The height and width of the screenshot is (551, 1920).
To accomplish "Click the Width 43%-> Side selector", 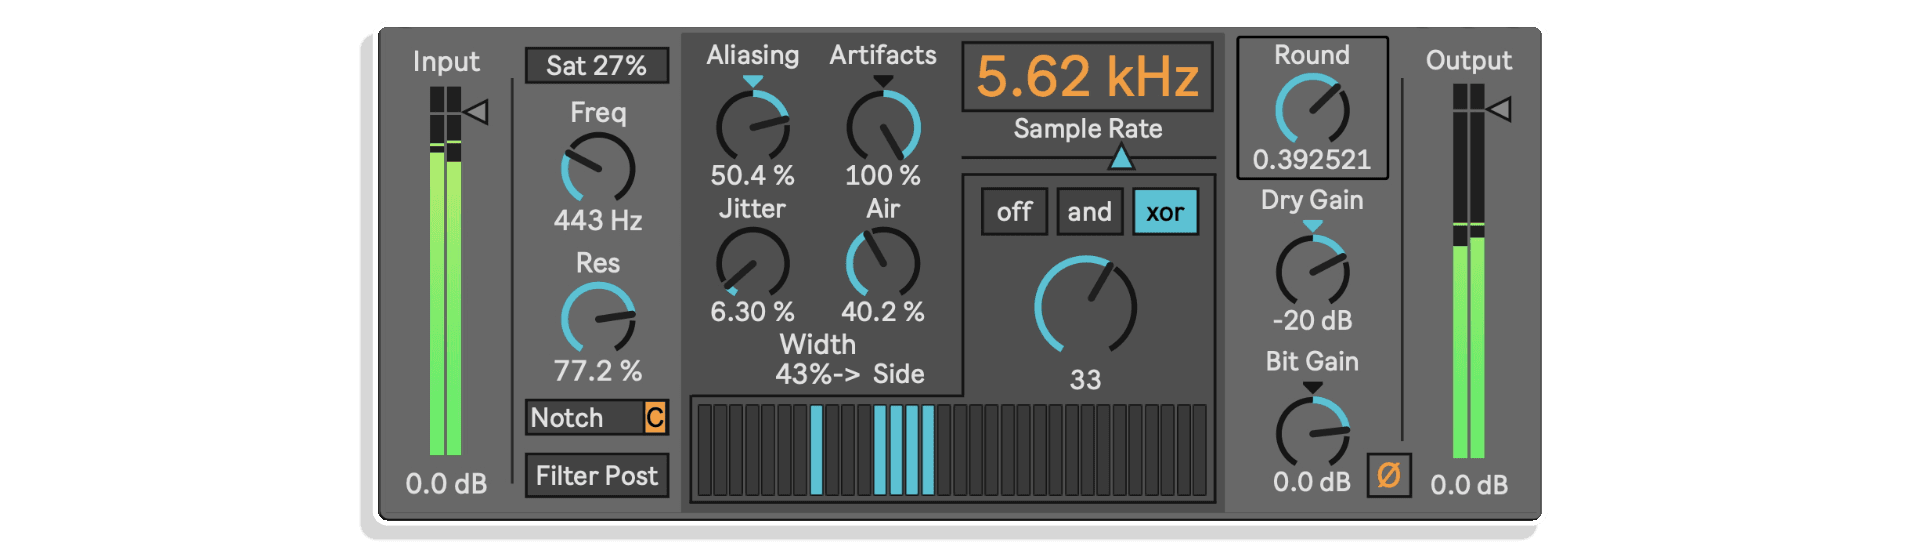I will point(849,374).
